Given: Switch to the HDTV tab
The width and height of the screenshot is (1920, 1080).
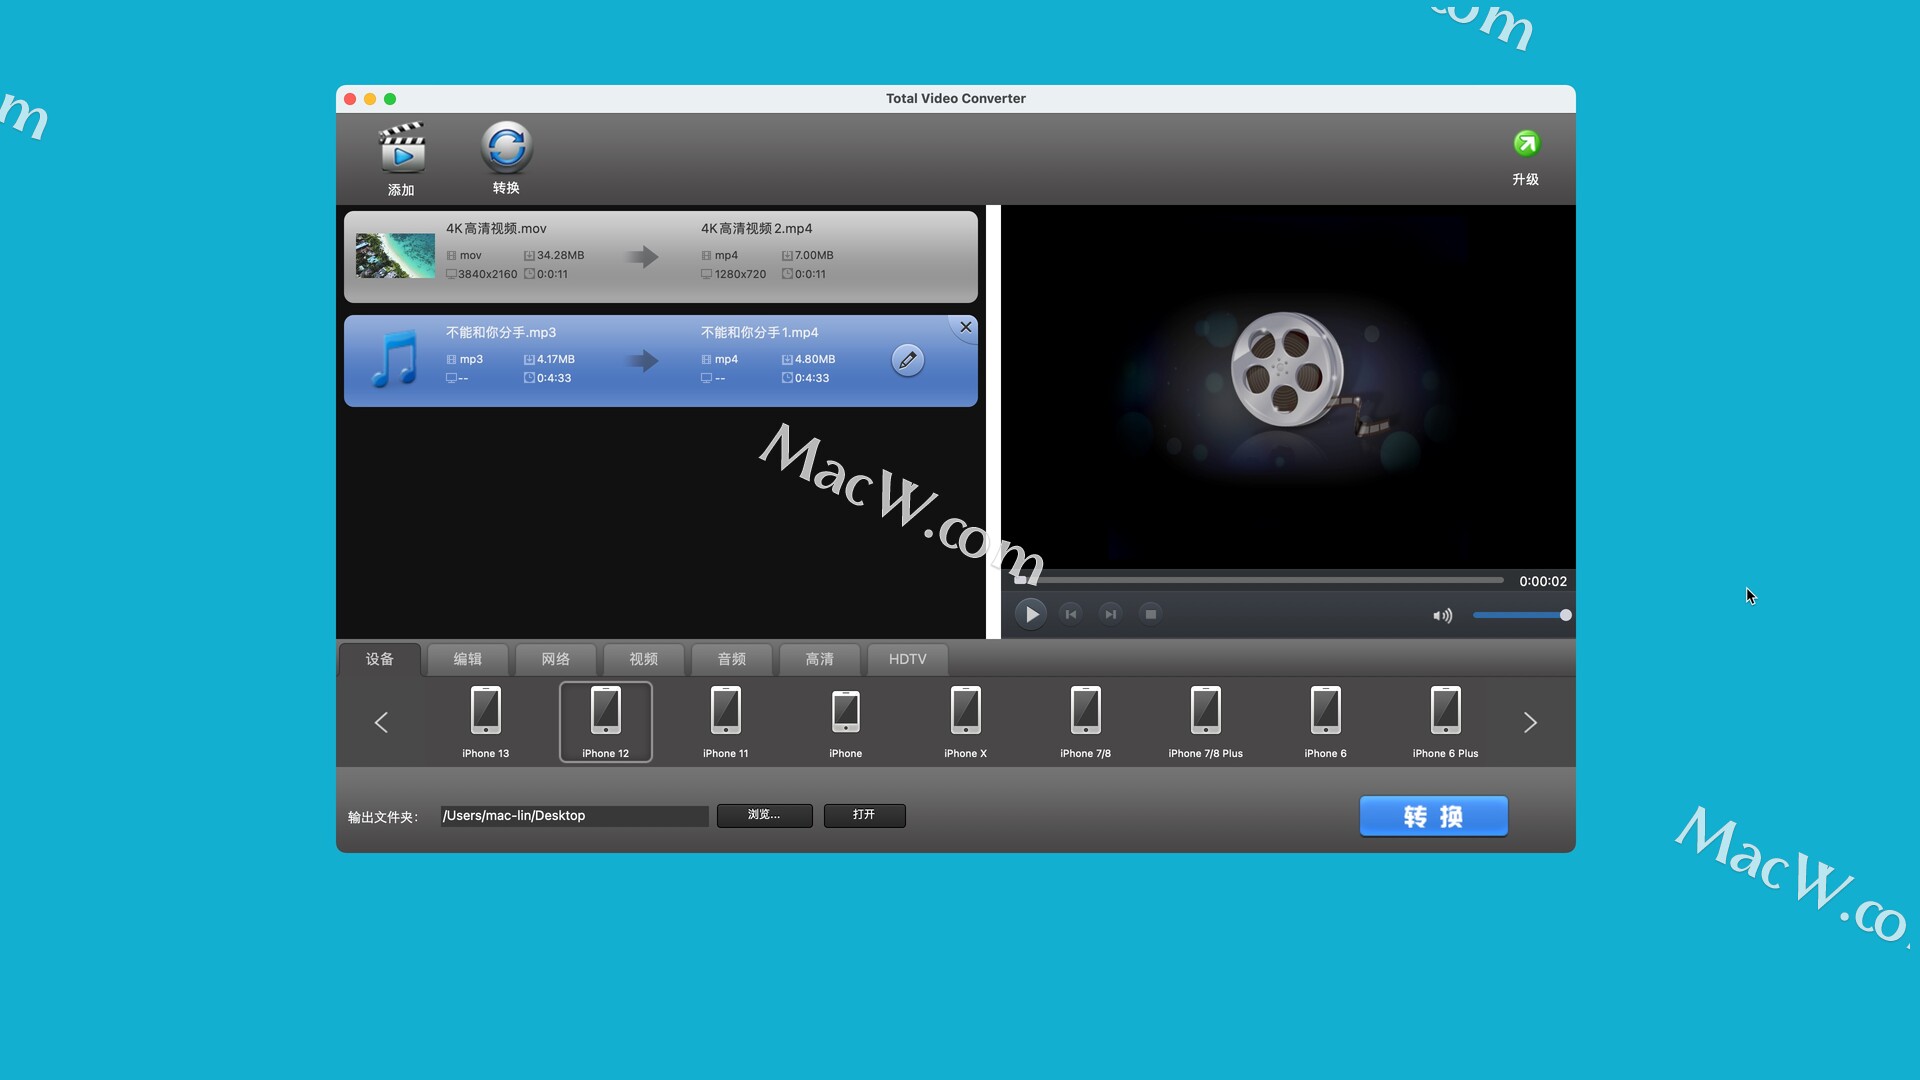Looking at the screenshot, I should click(x=908, y=659).
